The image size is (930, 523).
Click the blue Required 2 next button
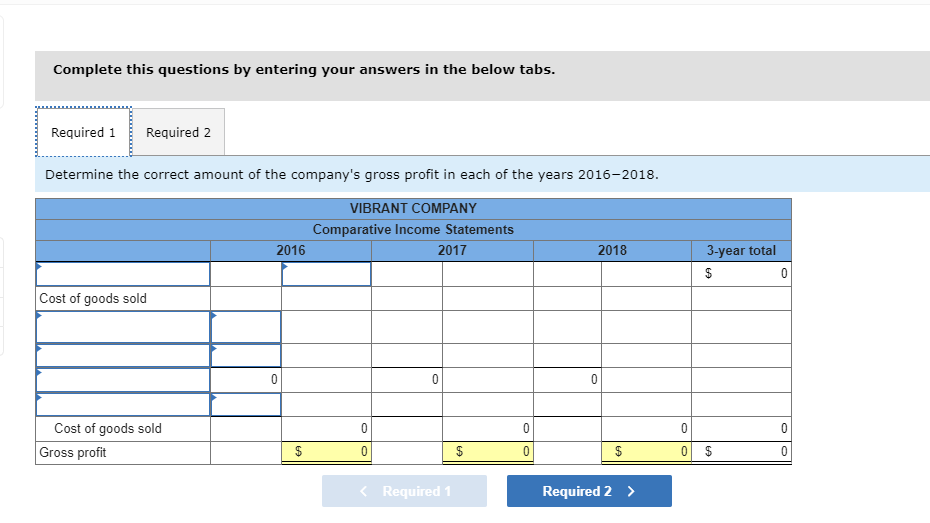pos(589,491)
